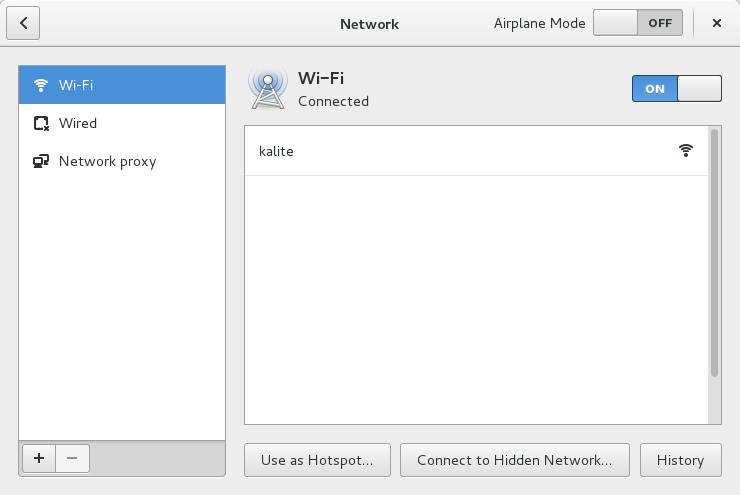Turn off the Wi-Fi switch
The width and height of the screenshot is (740, 495).
pos(676,89)
